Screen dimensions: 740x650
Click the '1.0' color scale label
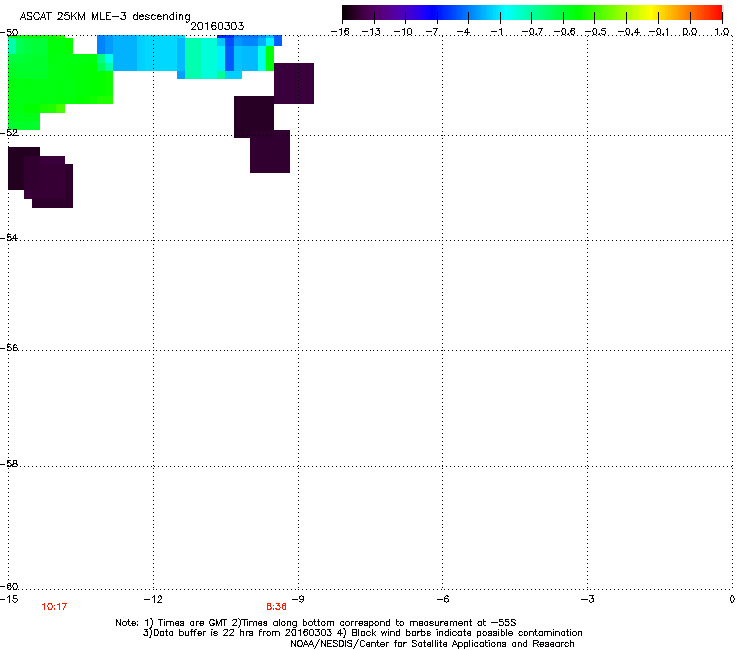pos(722,32)
